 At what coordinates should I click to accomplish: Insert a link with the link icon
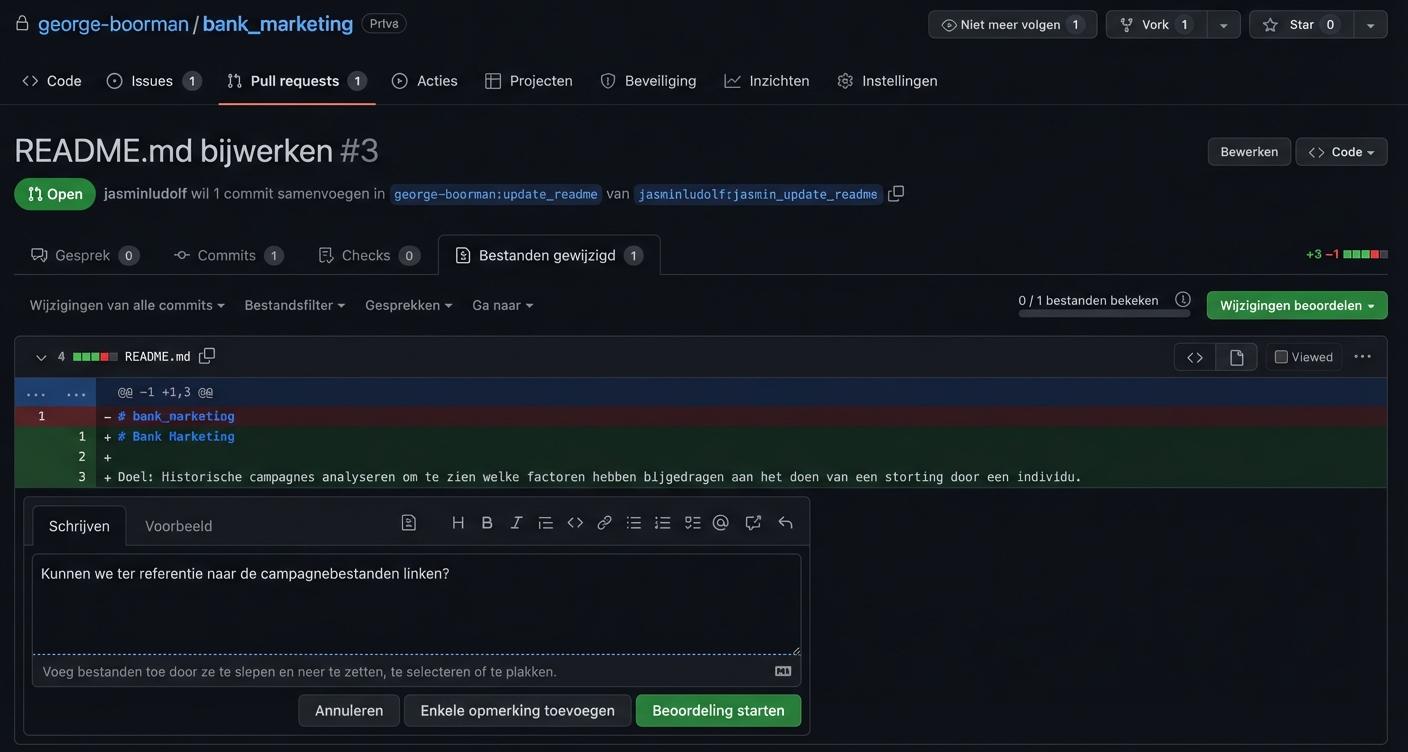pos(604,523)
